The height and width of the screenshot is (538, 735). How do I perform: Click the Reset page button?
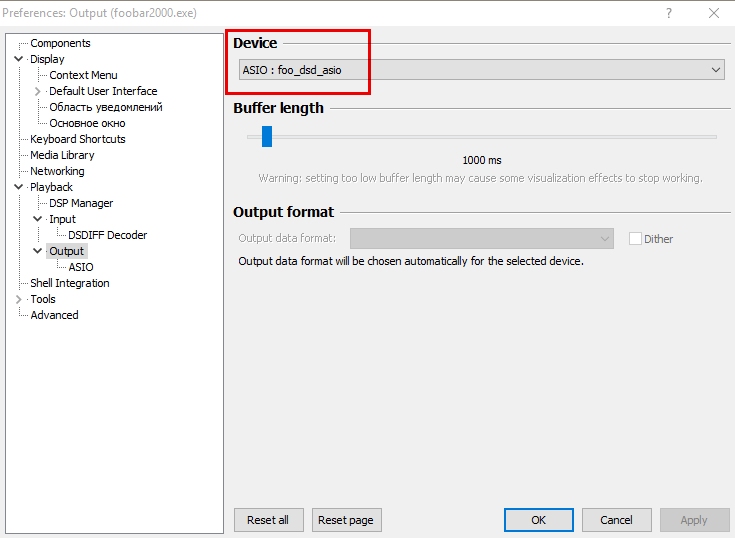(347, 520)
